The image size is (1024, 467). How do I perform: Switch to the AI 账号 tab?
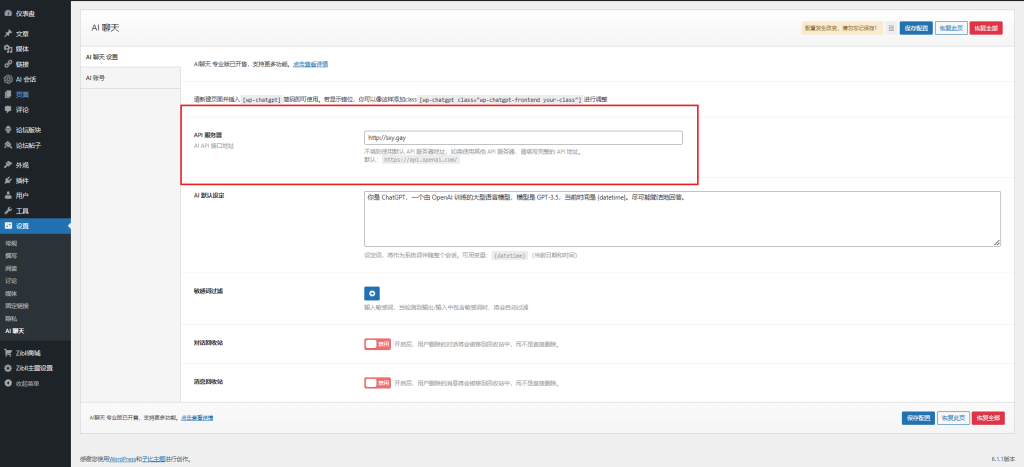96,77
